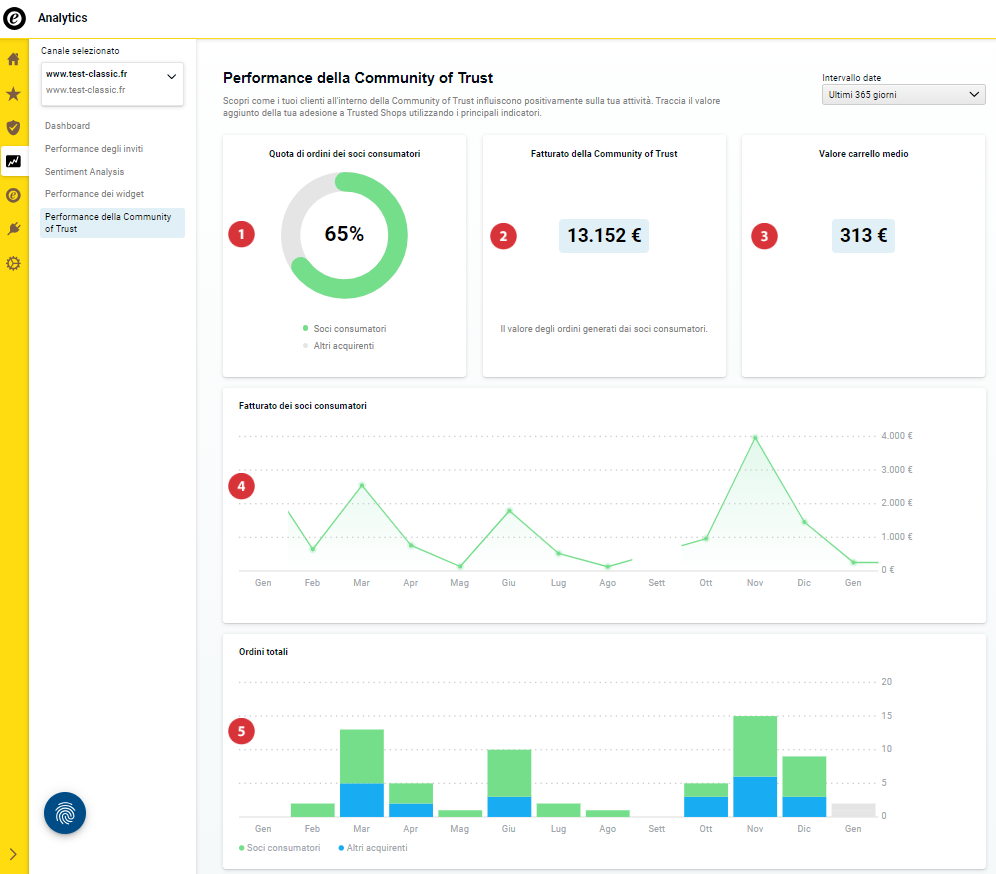Image resolution: width=996 pixels, height=874 pixels.
Task: Click the Nov bar in Ordini totali chart
Action: (755, 766)
